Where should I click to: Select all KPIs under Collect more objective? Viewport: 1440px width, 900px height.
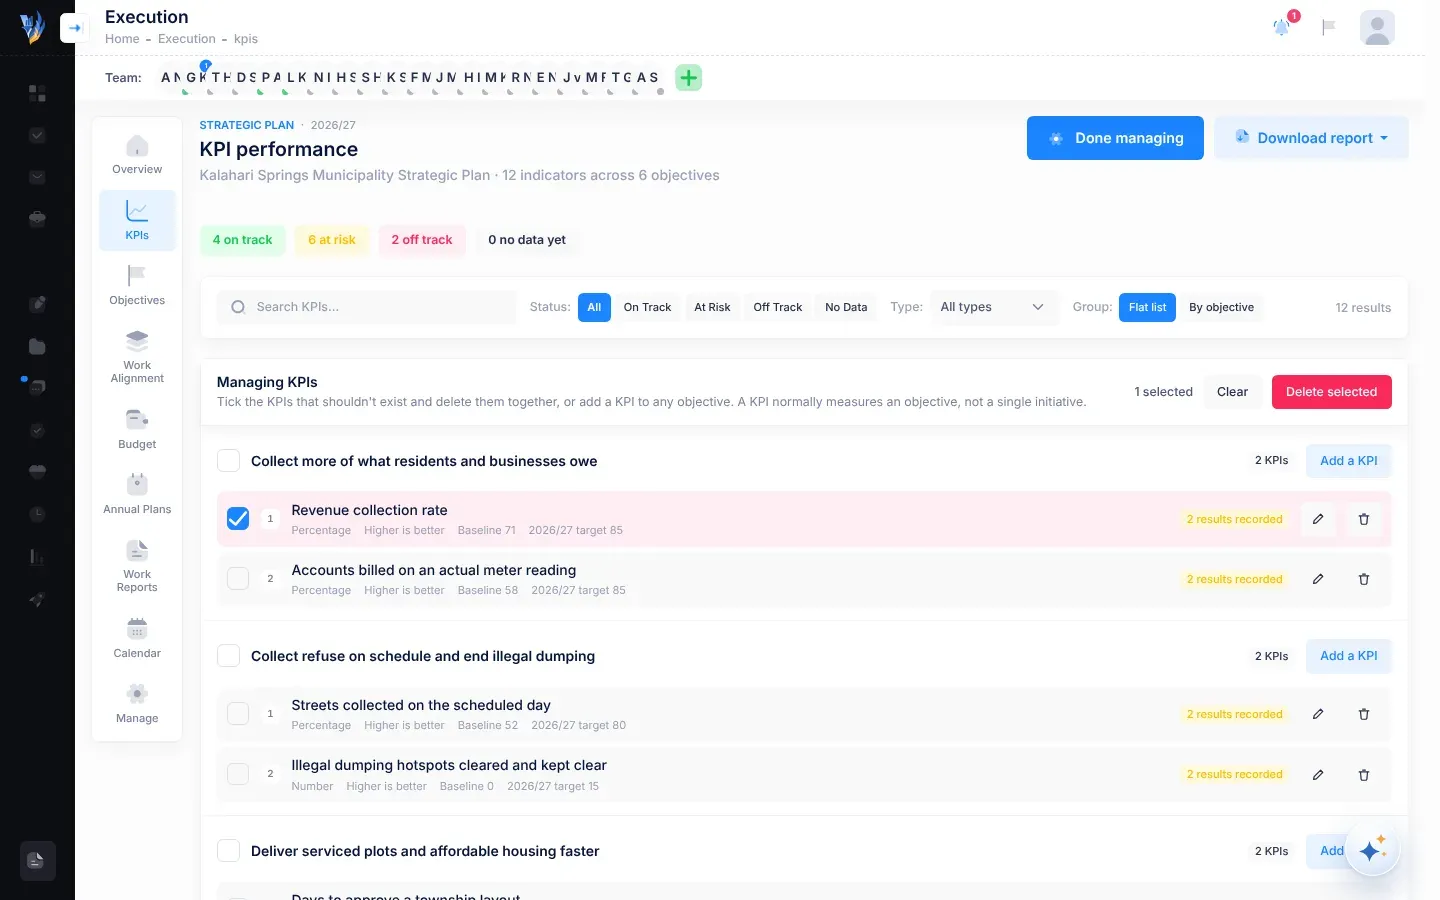point(229,460)
